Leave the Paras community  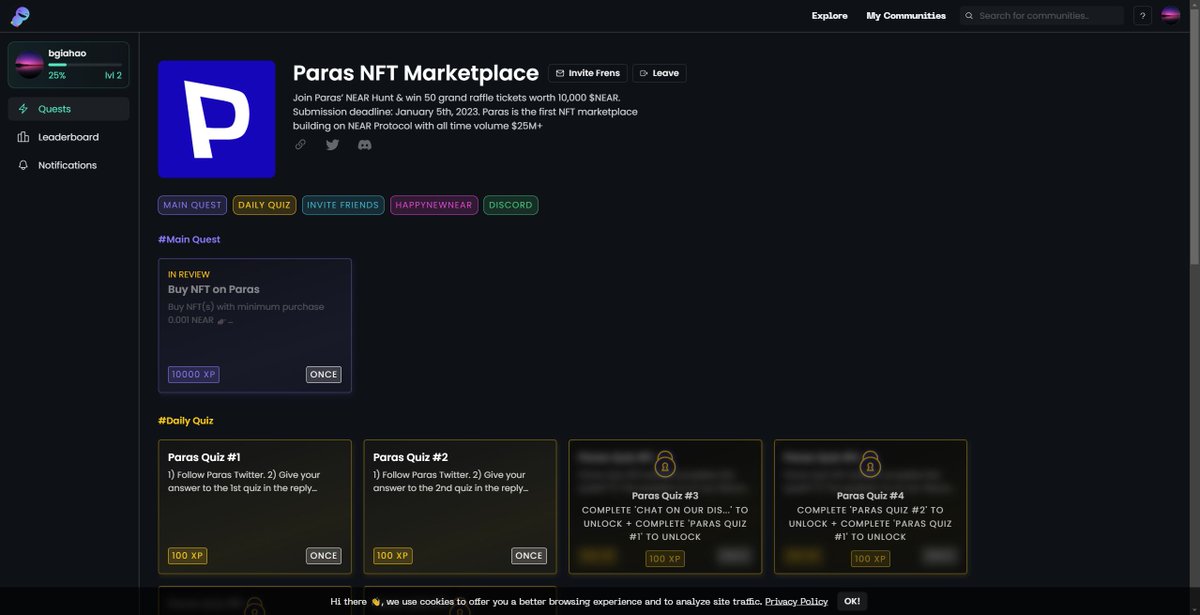[x=659, y=73]
